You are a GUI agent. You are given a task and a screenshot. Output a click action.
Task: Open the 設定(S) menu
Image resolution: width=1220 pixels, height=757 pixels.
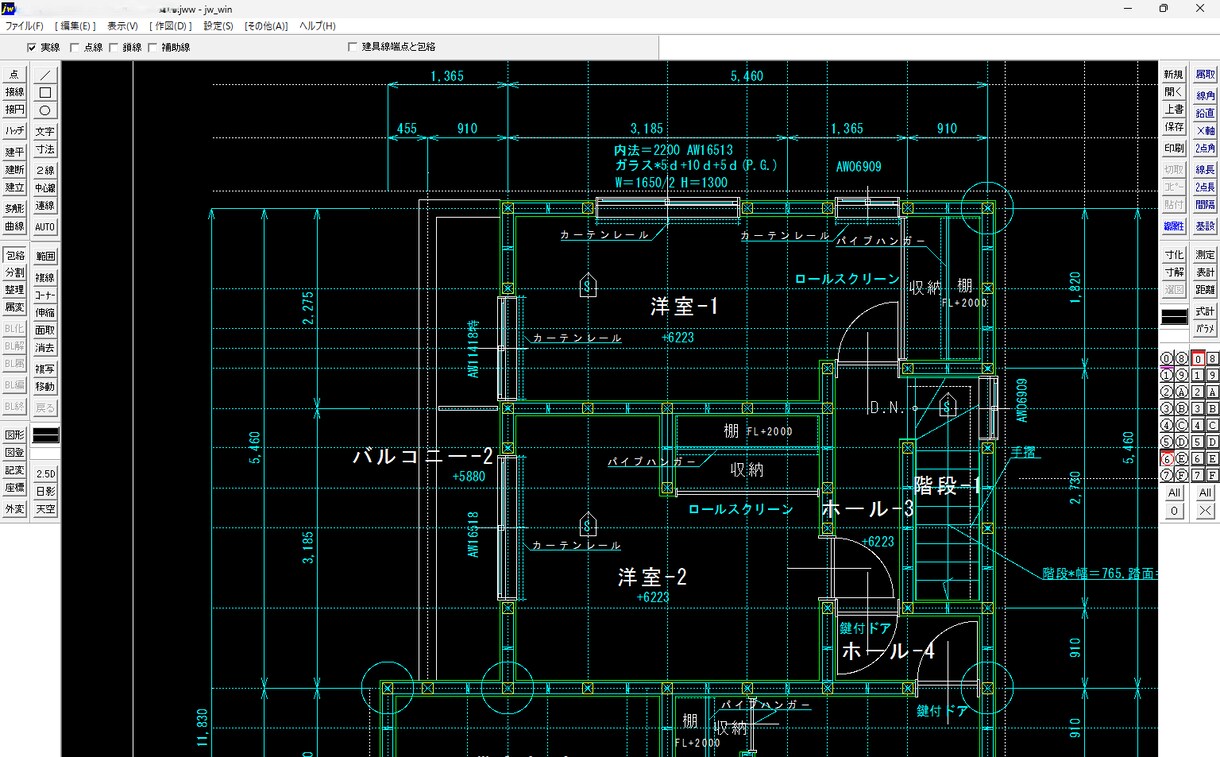tap(218, 25)
